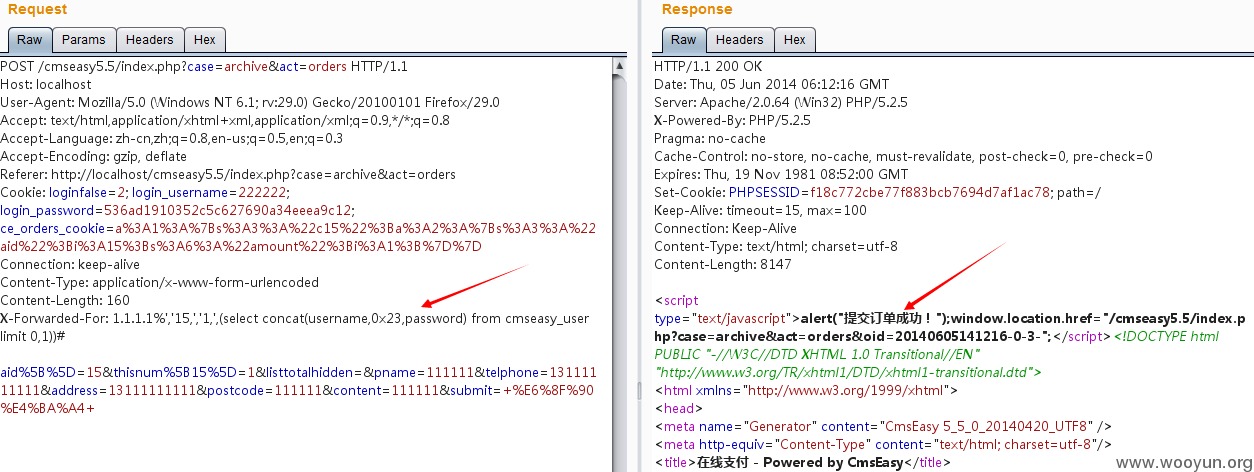1254x472 pixels.
Task: Click the POST request line
Action: 204,67
